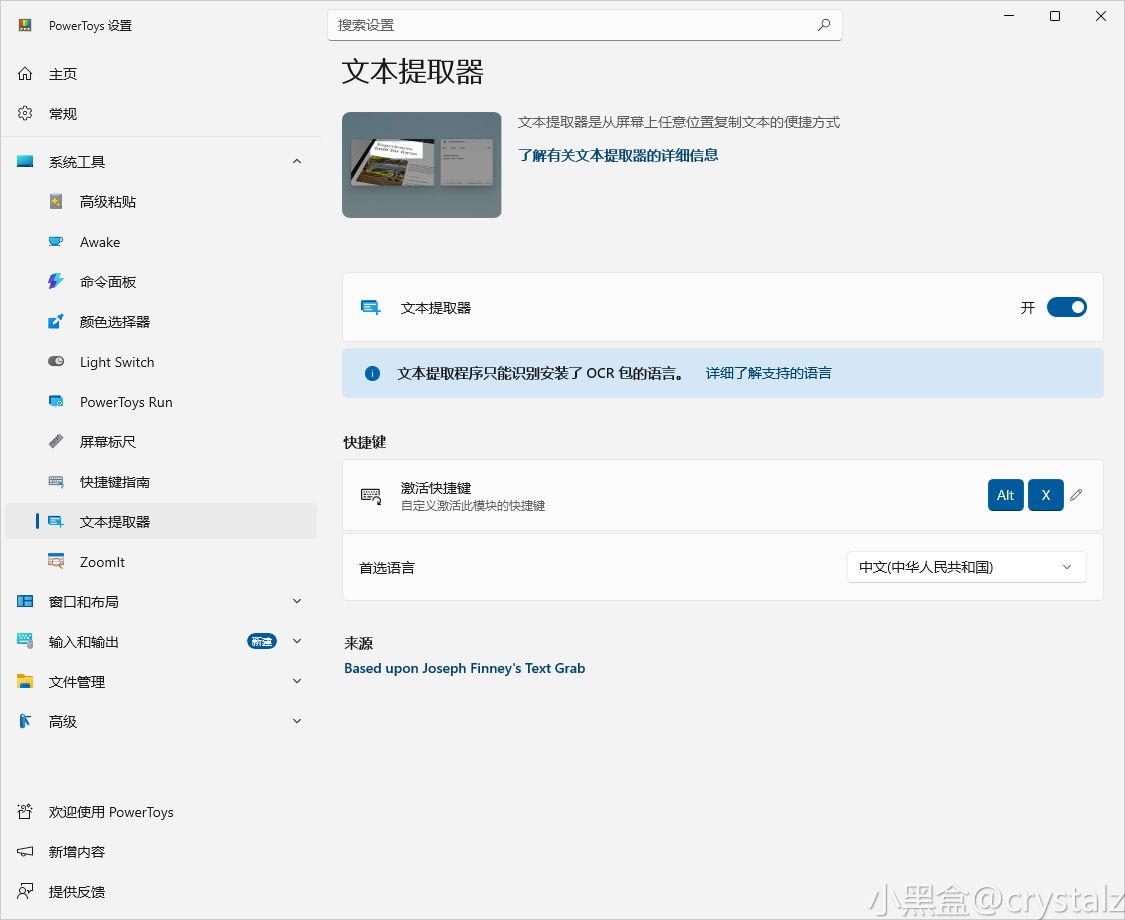The width and height of the screenshot is (1125, 920).
Task: Click the 开 toggle state label
Action: click(x=1027, y=308)
